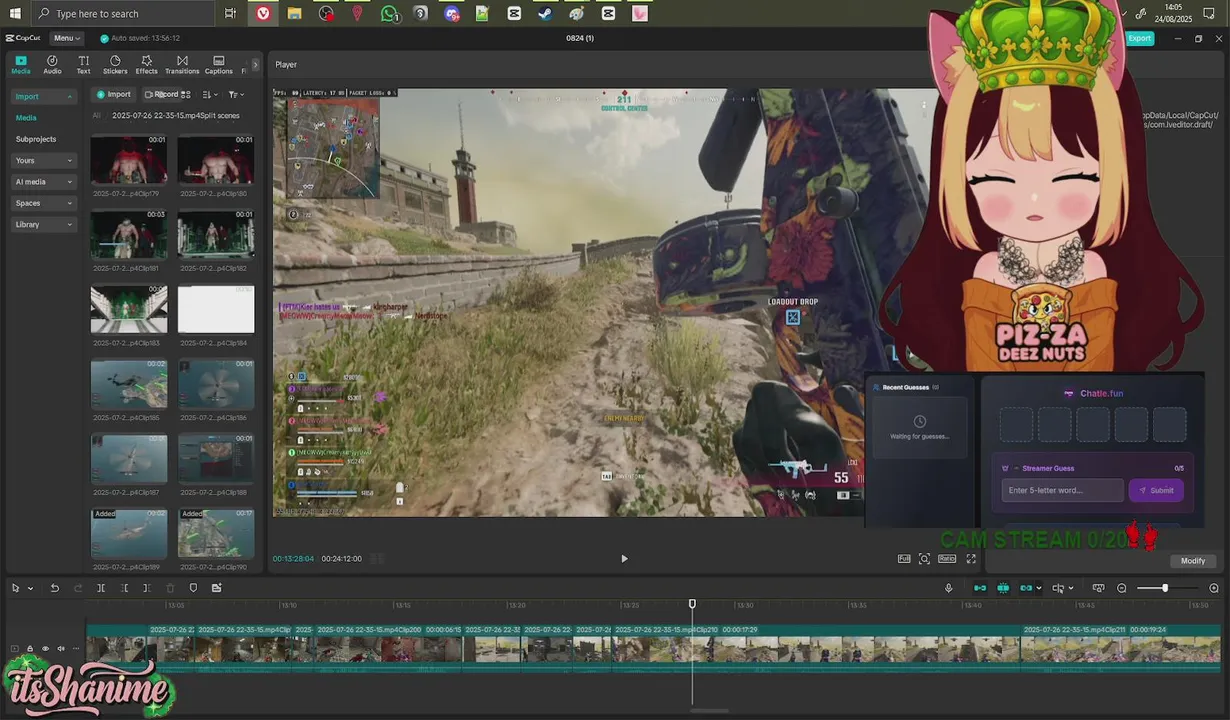The width and height of the screenshot is (1230, 720).
Task: Select the white Clip184 thumbnail
Action: click(x=216, y=310)
